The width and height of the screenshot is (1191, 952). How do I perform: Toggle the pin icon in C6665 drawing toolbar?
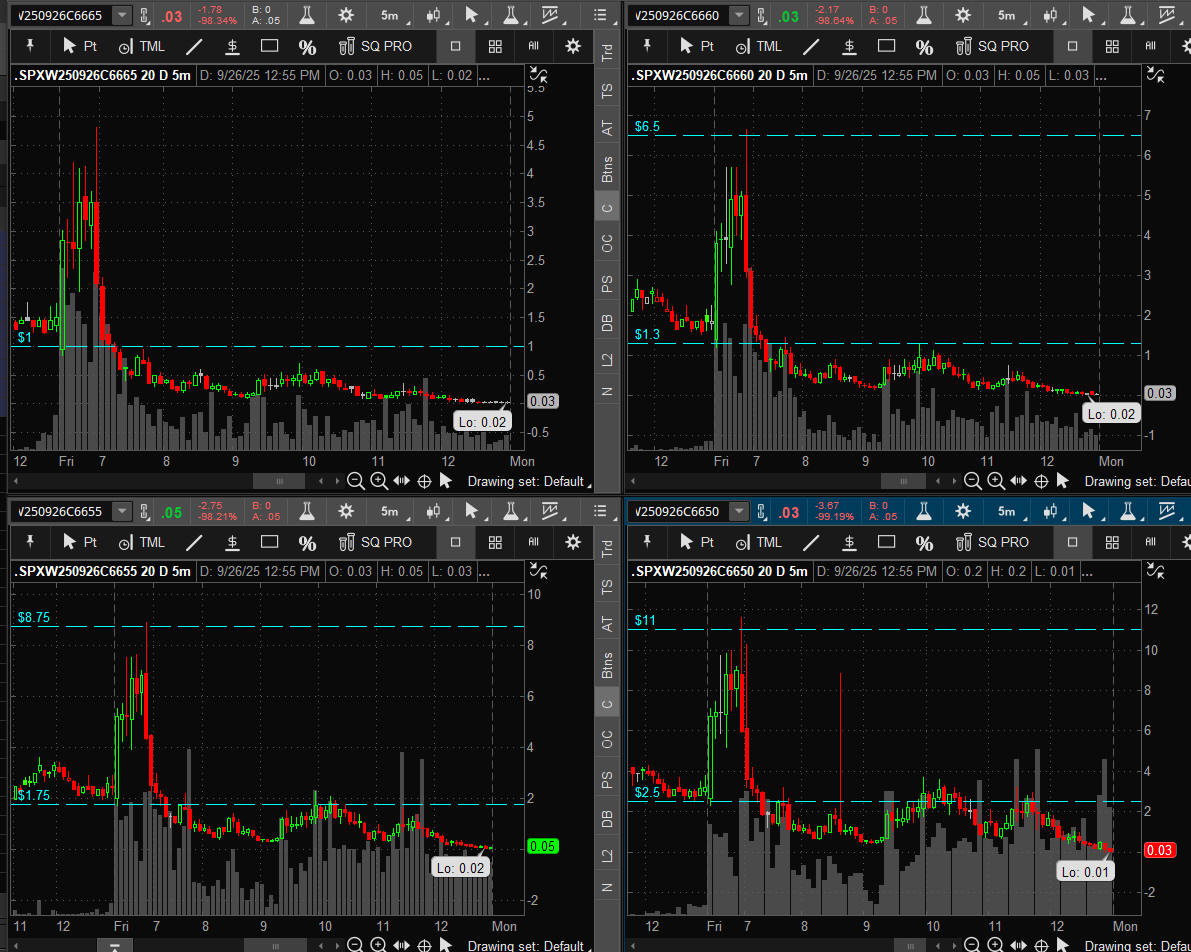coord(31,46)
